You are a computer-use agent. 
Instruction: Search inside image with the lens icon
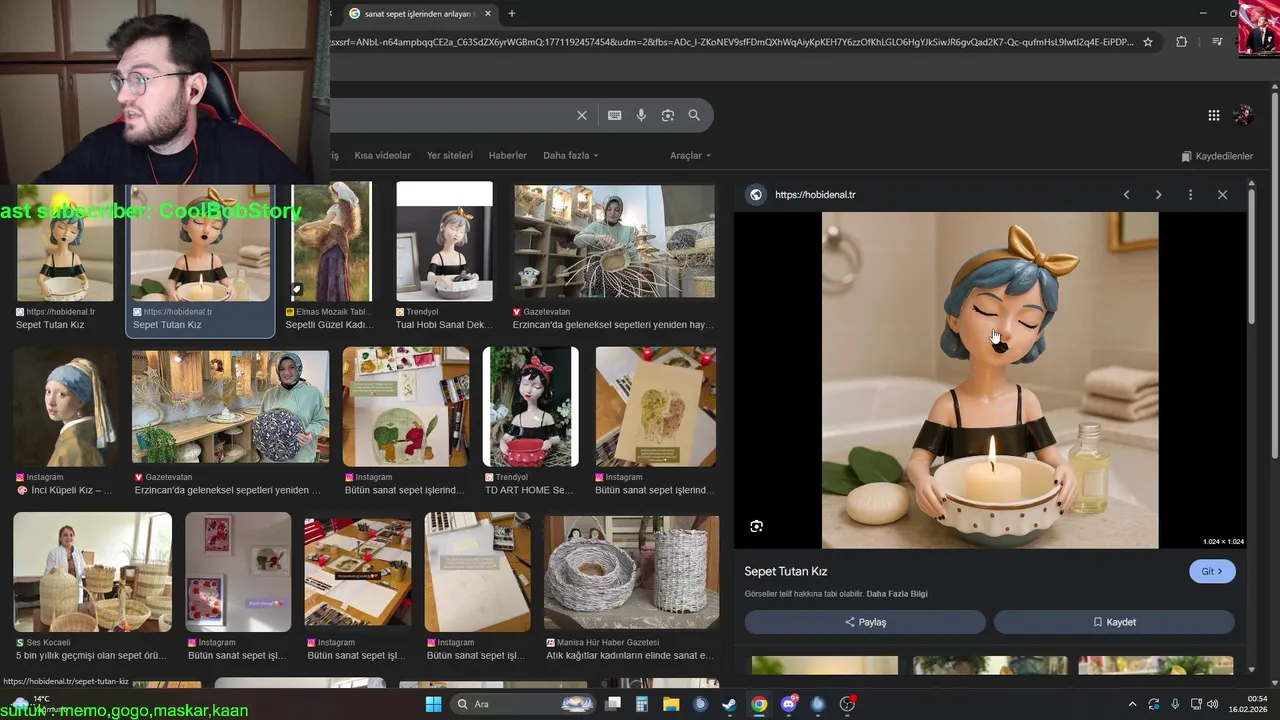point(757,526)
